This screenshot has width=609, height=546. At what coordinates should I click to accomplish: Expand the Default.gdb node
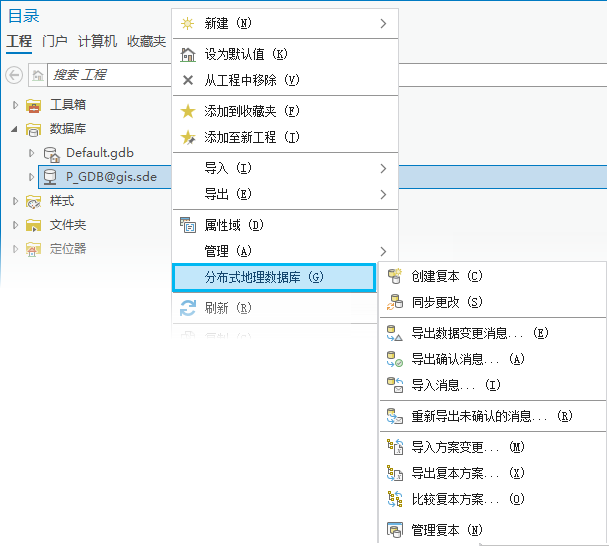(32, 153)
